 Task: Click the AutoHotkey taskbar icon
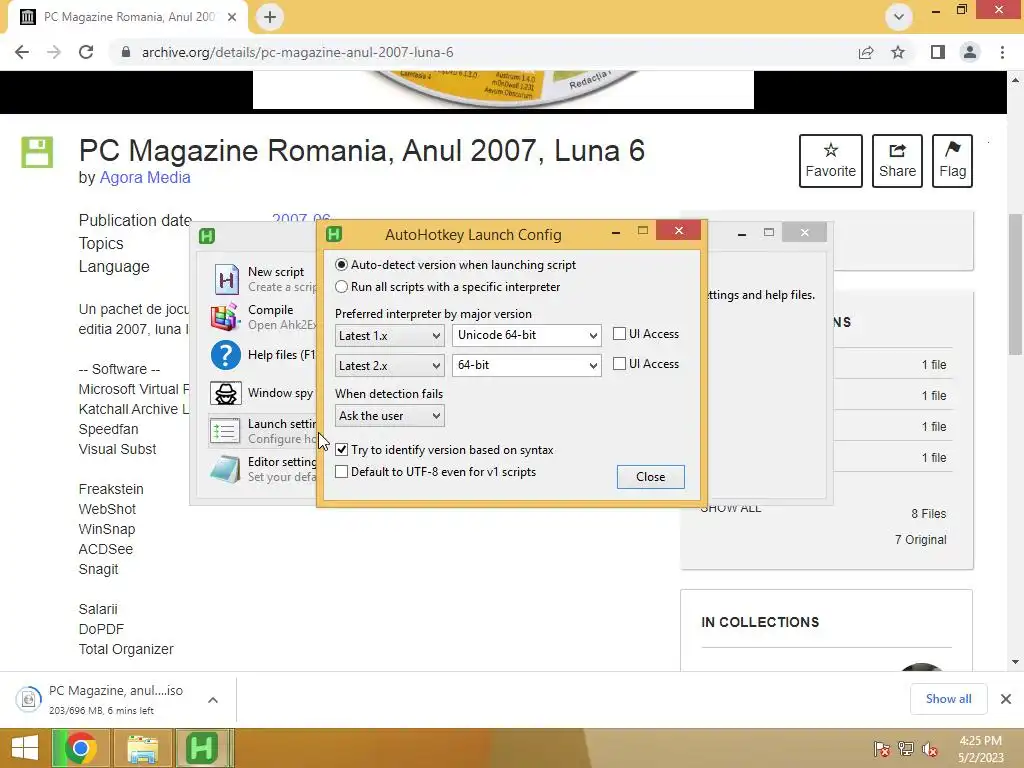coord(202,748)
